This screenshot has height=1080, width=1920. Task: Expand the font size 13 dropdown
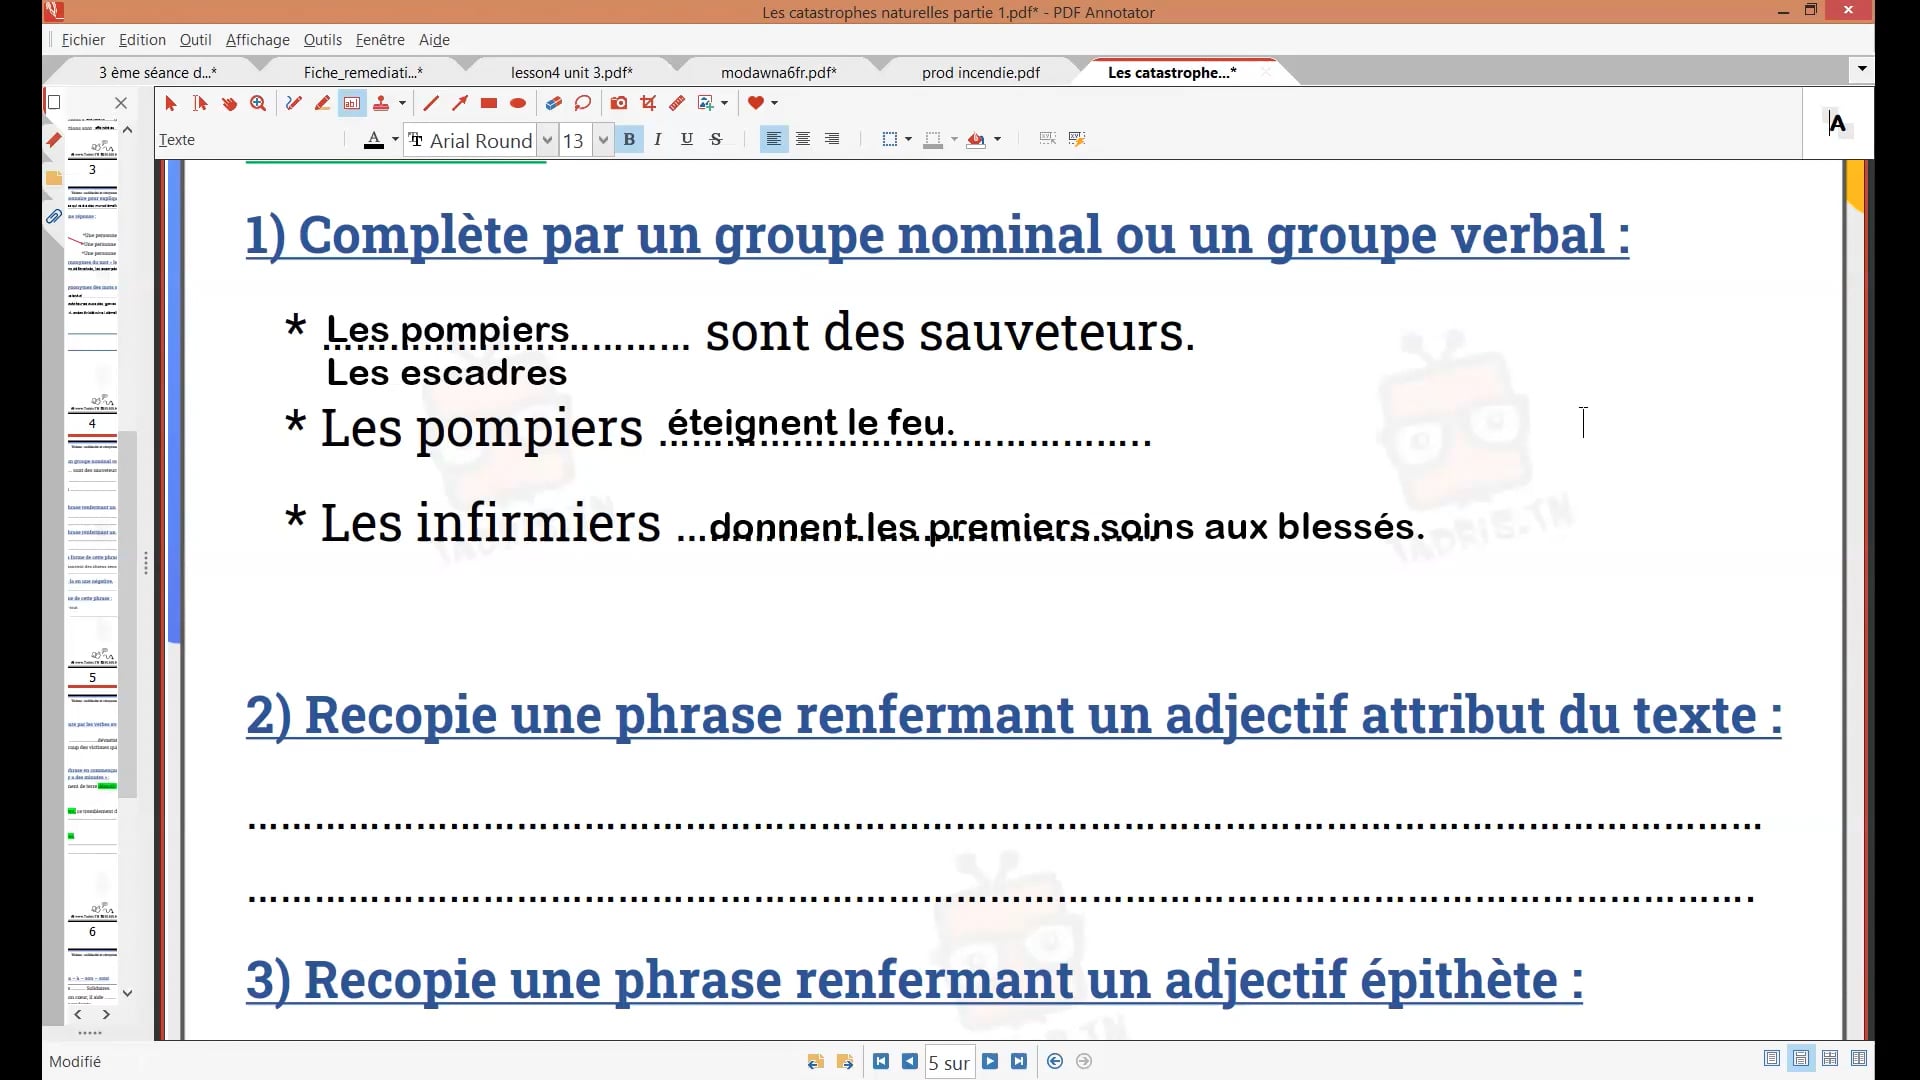pyautogui.click(x=603, y=140)
